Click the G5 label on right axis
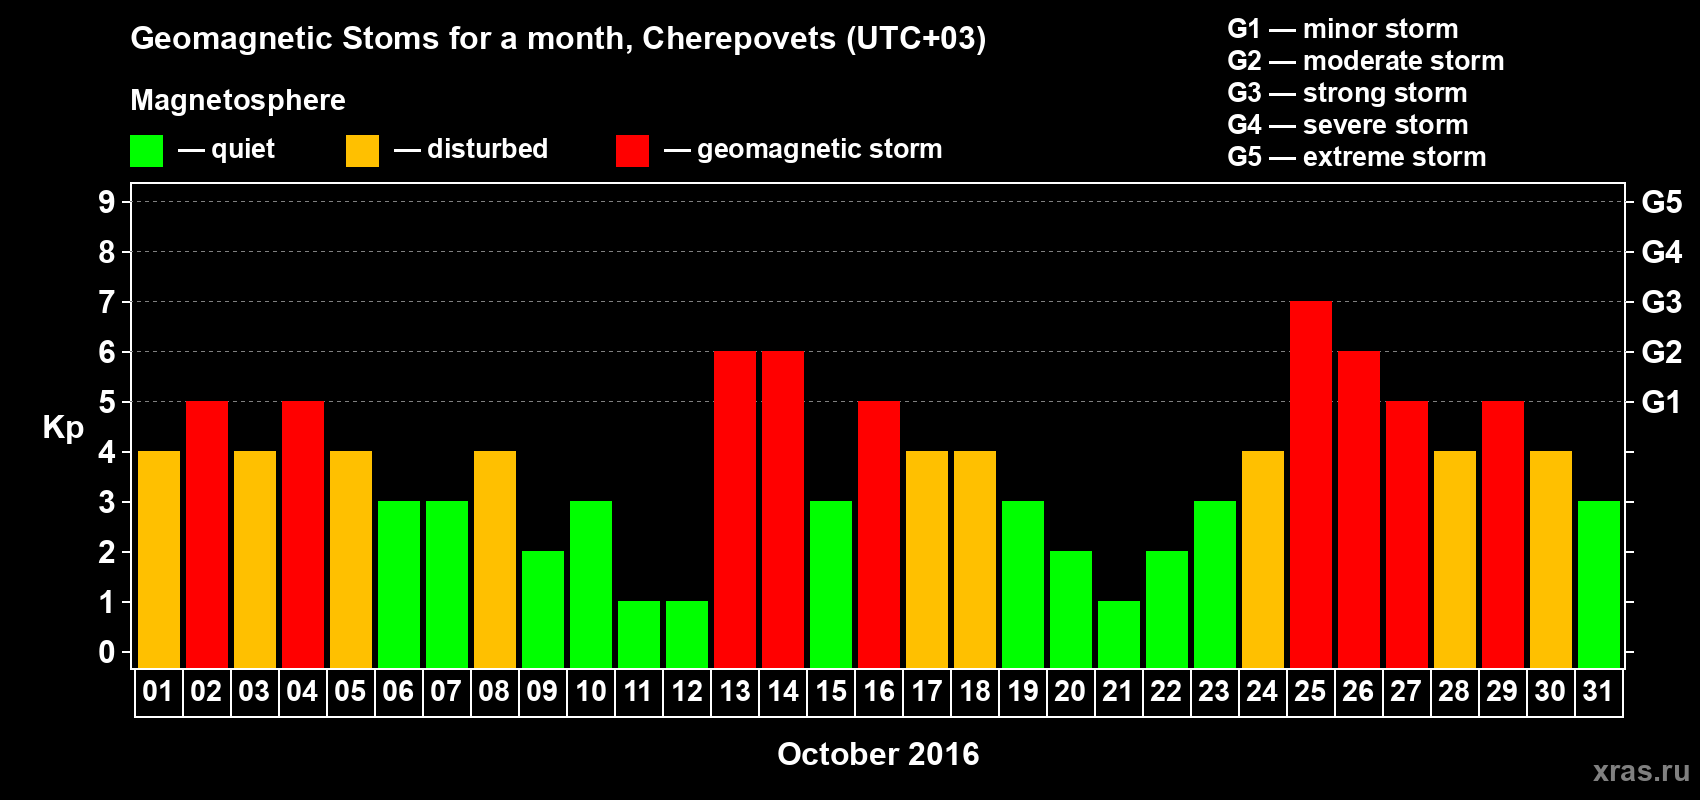 (x=1662, y=202)
